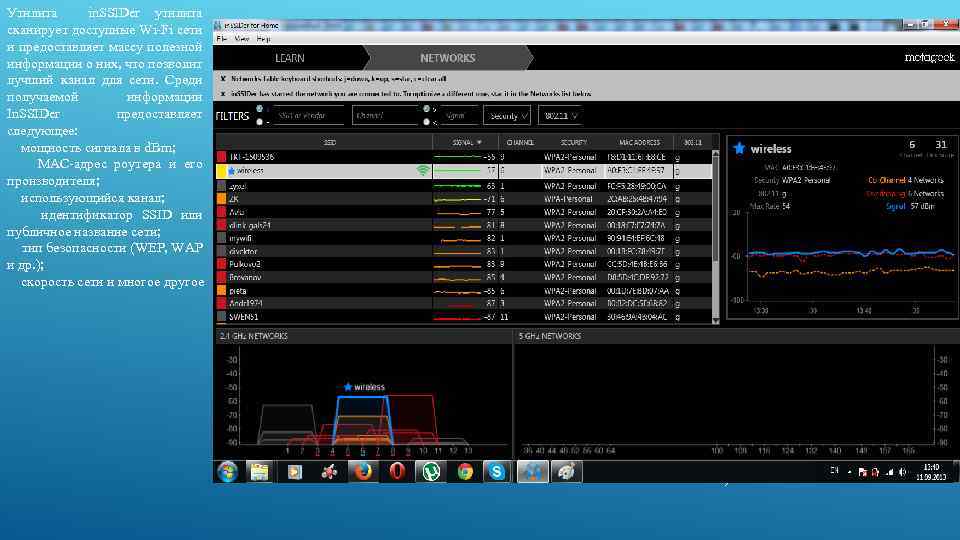Click the blue star in wireless details panel
The height and width of the screenshot is (540, 960).
coord(740,148)
